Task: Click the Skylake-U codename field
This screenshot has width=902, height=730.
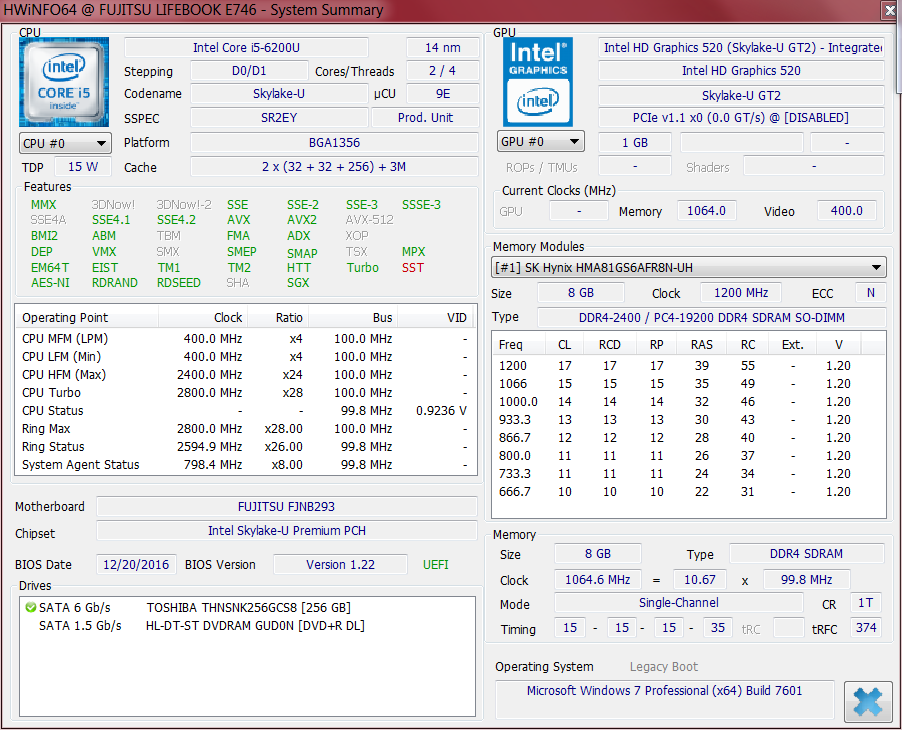Action: [x=279, y=94]
